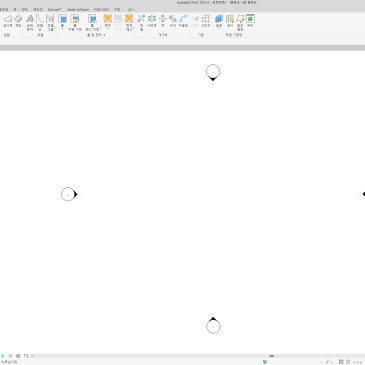Screen dimensions: 365x365
Task: Switch to the Ideate Software tab
Action: click(x=78, y=9)
